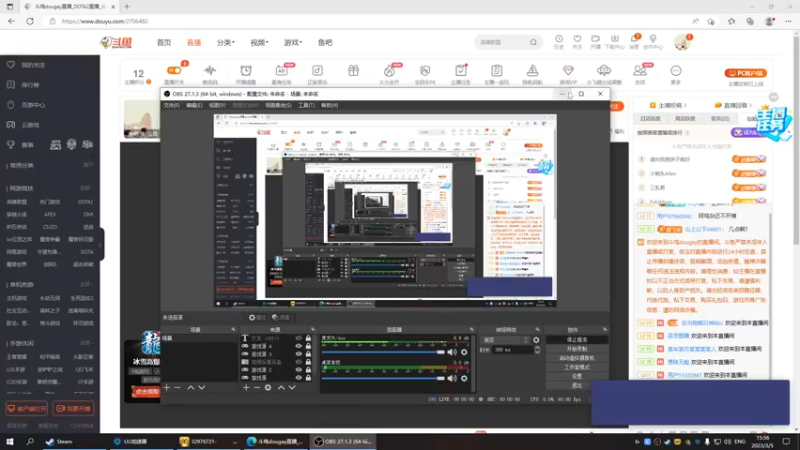The width and height of the screenshot is (800, 450).
Task: Open 推流码 waveform icon in streamer toolbar
Action: 210,70
